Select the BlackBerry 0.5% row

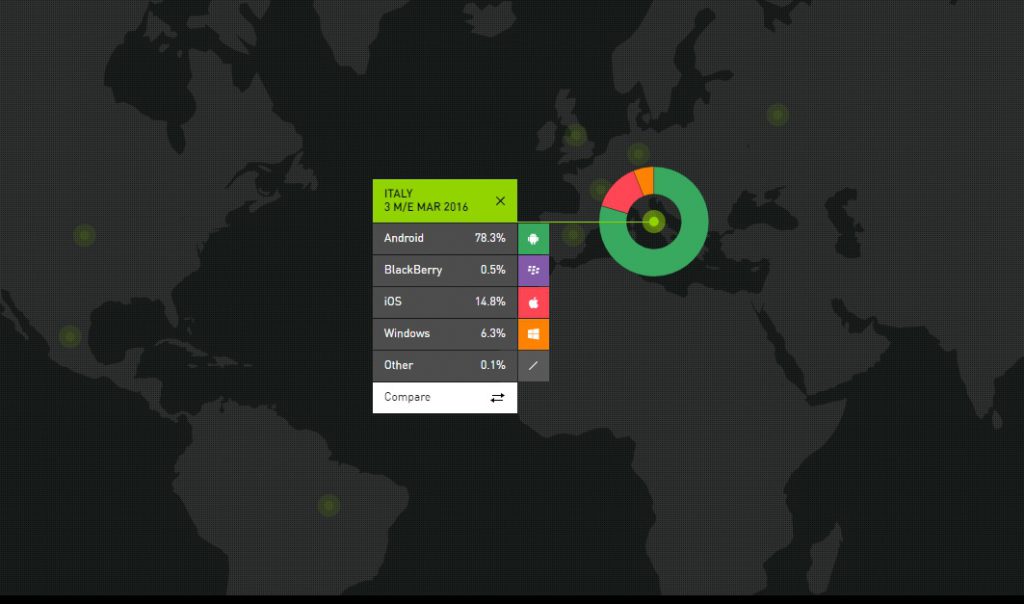[x=445, y=270]
